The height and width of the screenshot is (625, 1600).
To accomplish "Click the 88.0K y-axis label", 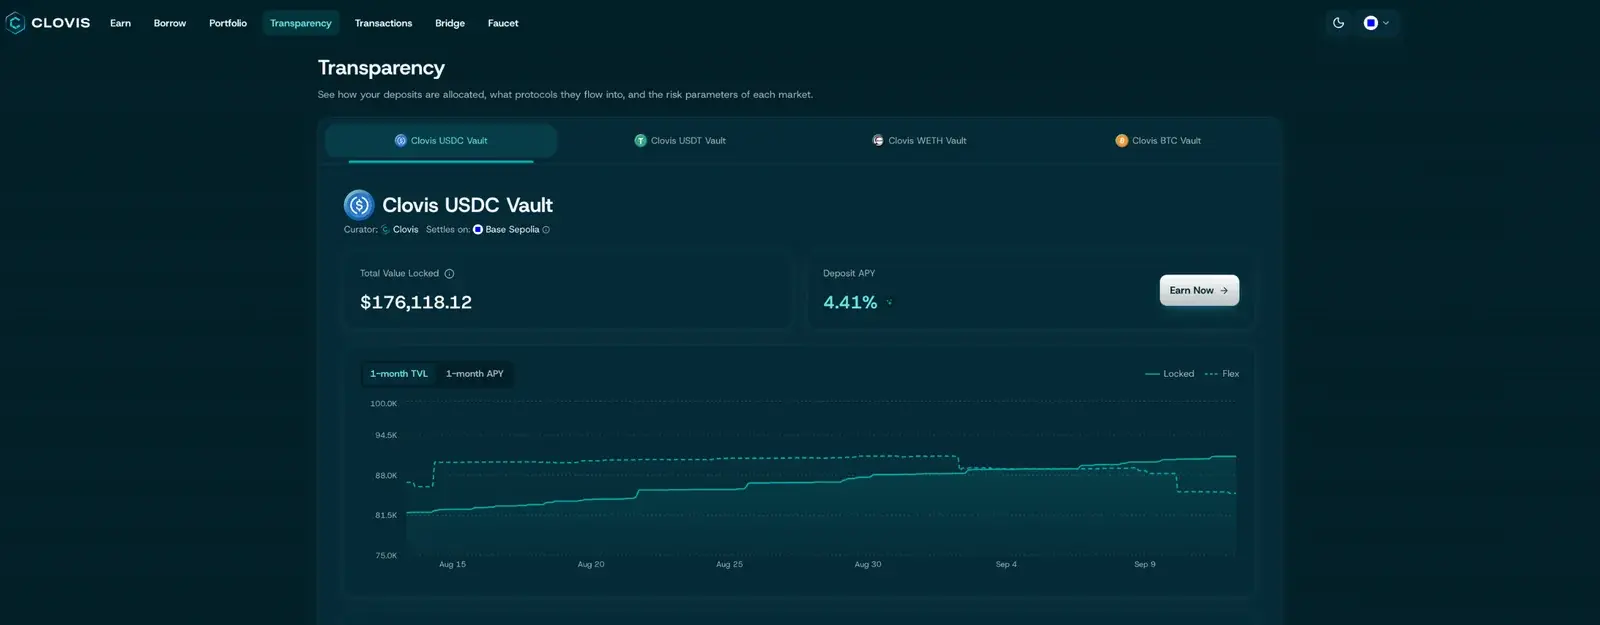I will click(x=386, y=476).
